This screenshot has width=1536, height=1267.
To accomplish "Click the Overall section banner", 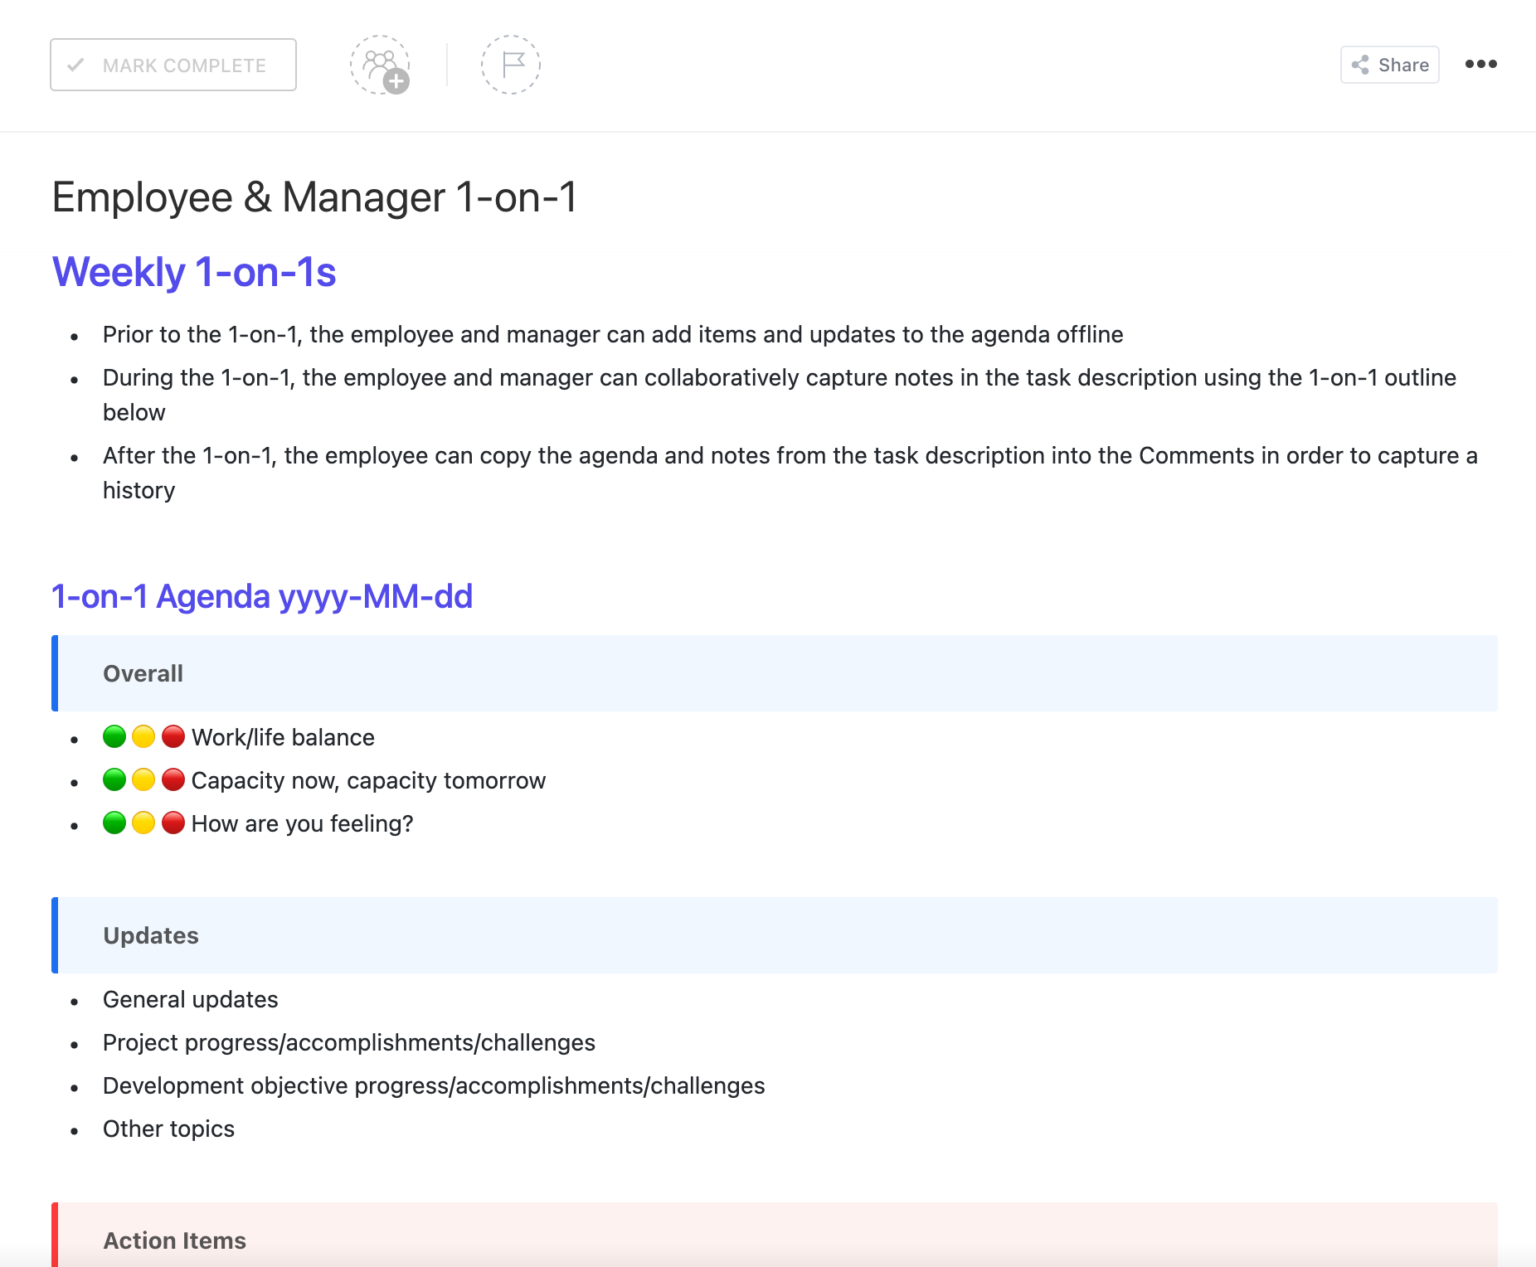I will pos(142,673).
